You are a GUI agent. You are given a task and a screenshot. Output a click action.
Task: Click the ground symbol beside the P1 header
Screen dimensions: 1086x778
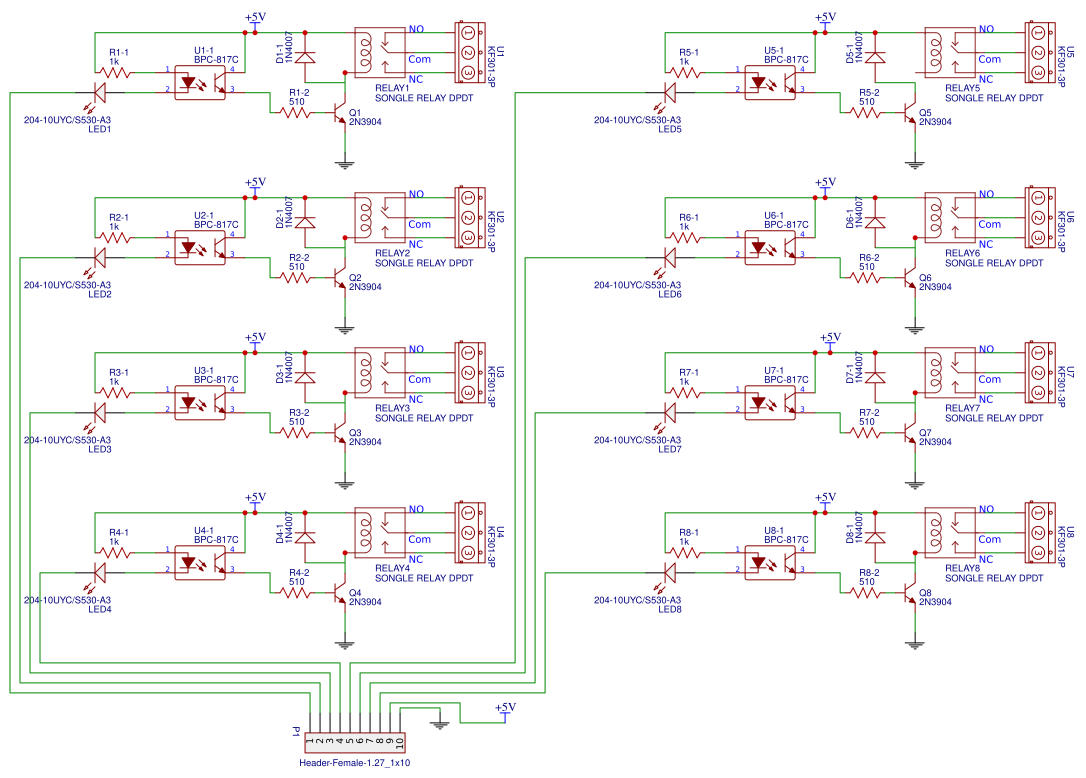[439, 722]
